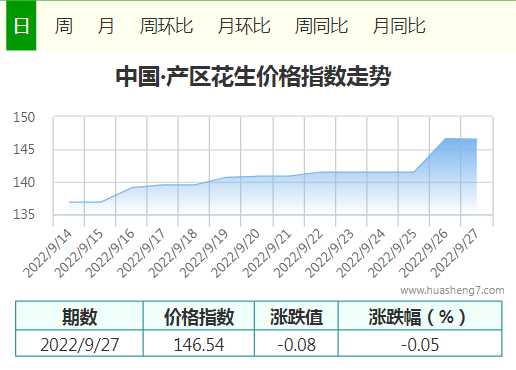
Task: Click the 涨跌值 column header
Action: [x=296, y=316]
